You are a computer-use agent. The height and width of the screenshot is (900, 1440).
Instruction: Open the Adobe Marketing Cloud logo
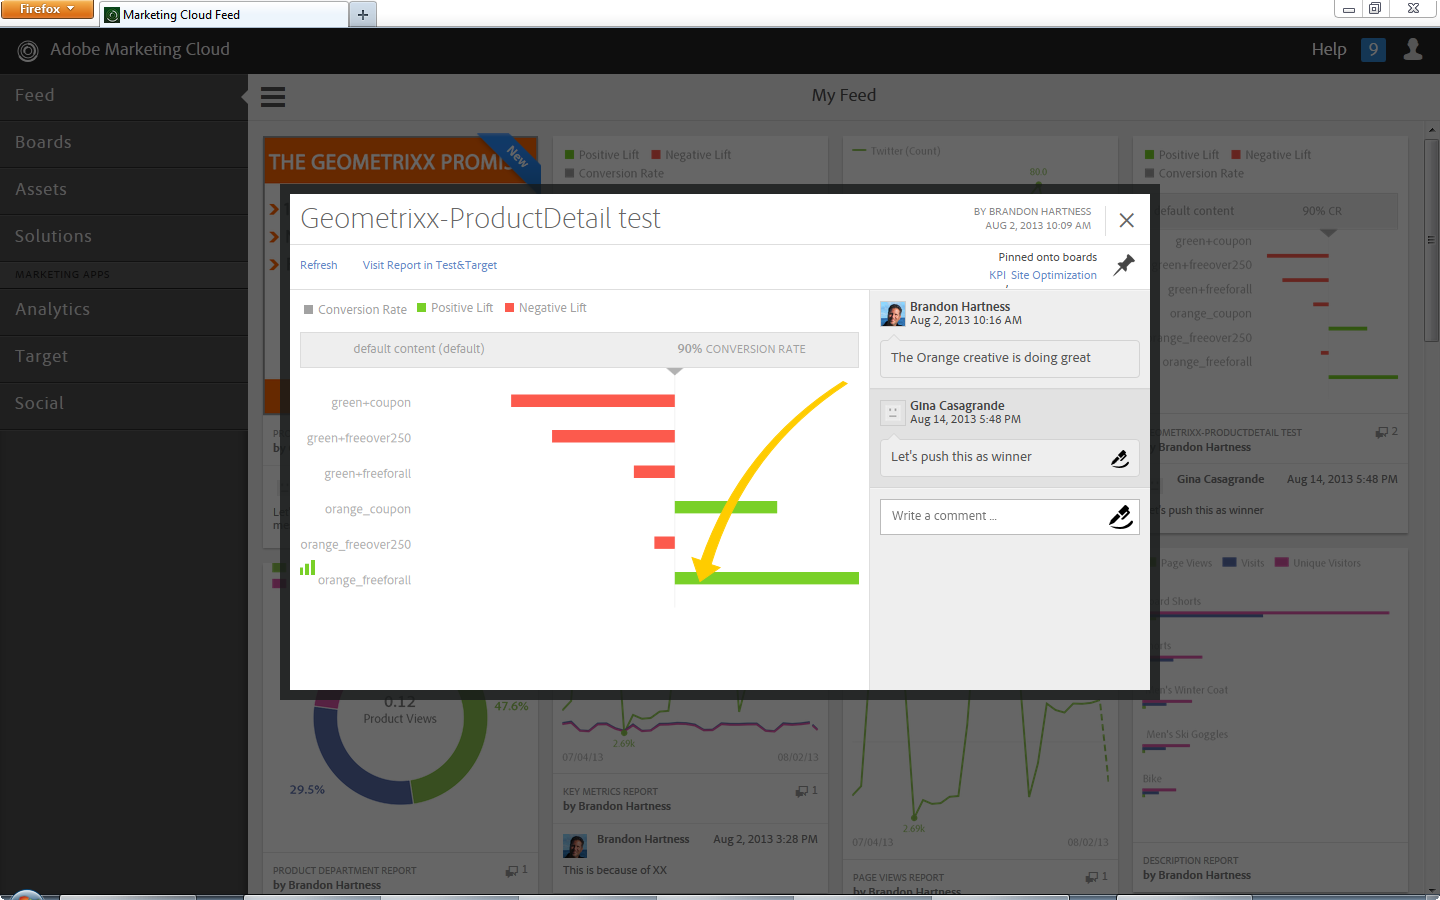pyautogui.click(x=28, y=50)
